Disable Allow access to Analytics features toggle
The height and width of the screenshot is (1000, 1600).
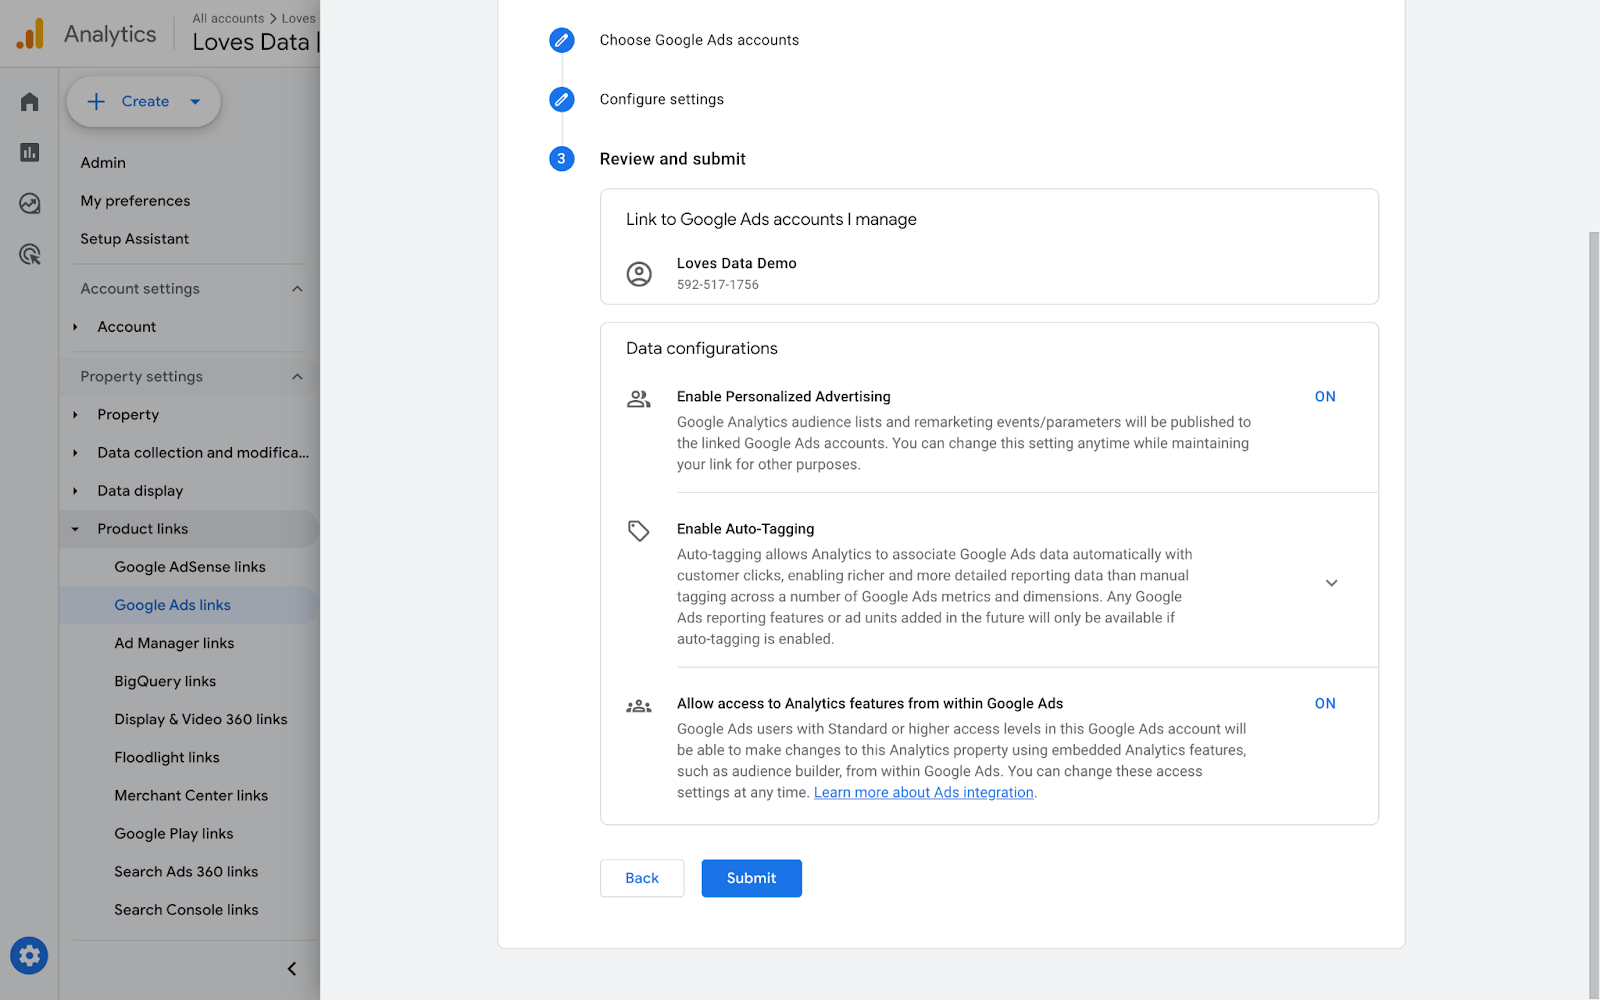click(1324, 703)
